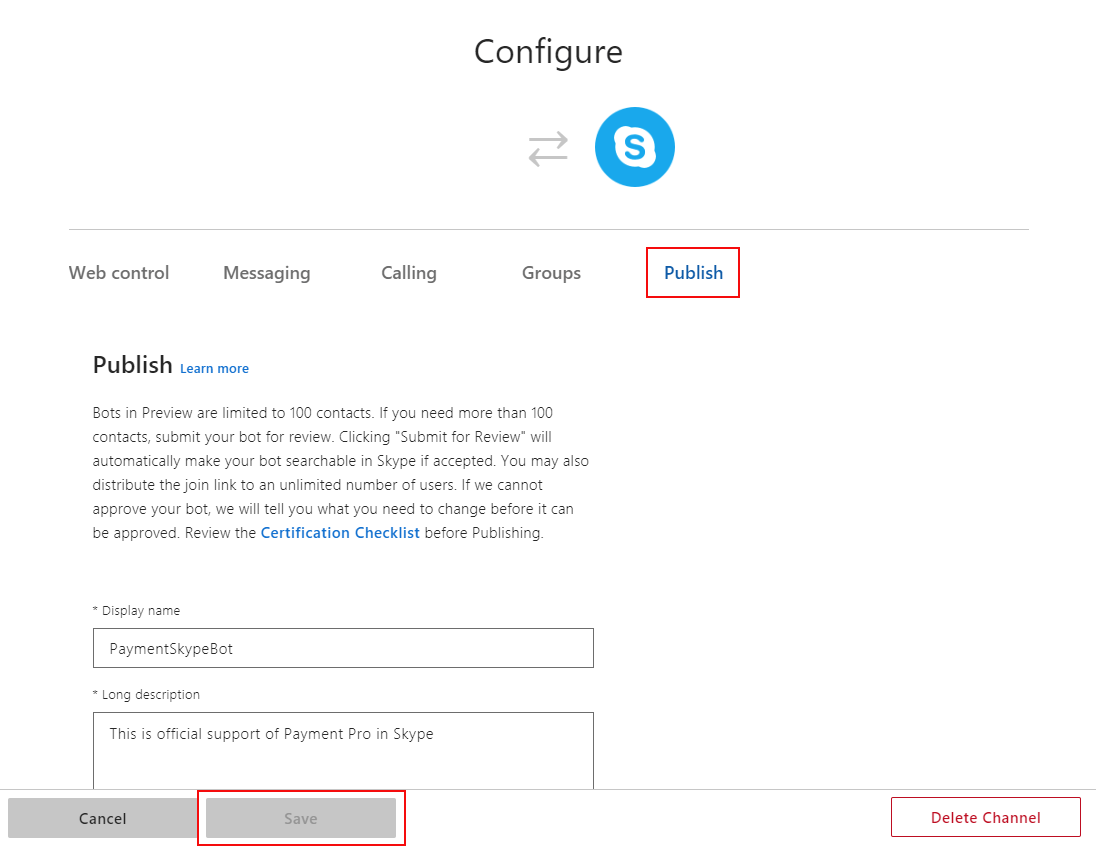The height and width of the screenshot is (852, 1096).
Task: Click the two-way arrows connection icon
Action: [548, 149]
